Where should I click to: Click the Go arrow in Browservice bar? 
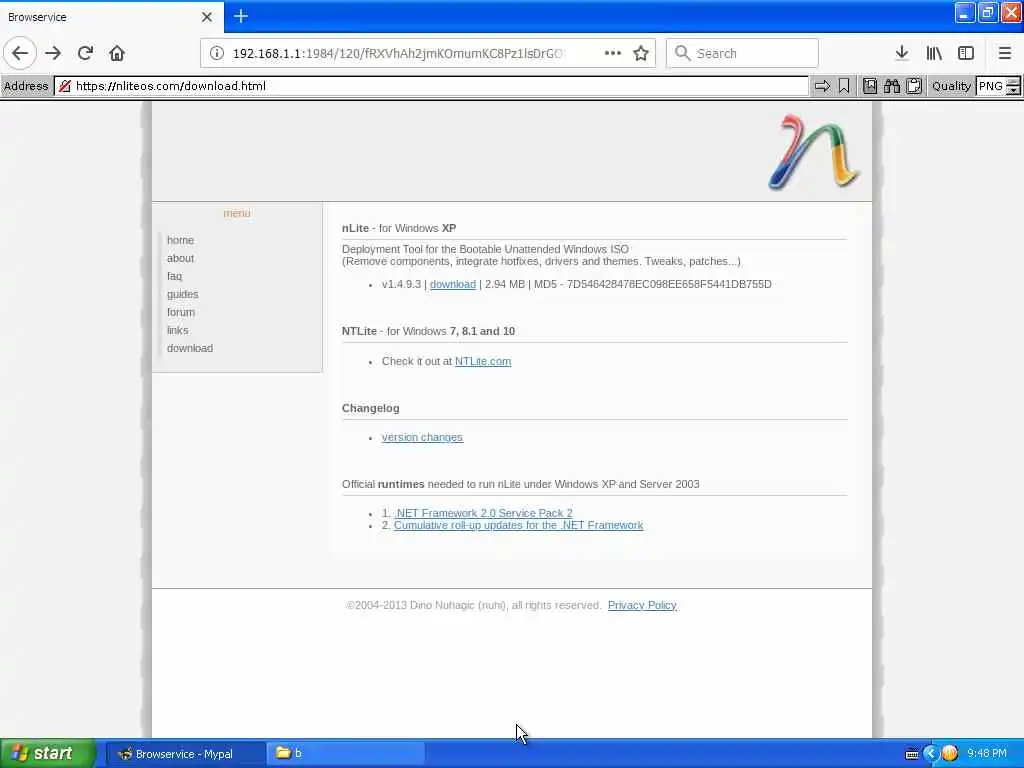pyautogui.click(x=822, y=86)
